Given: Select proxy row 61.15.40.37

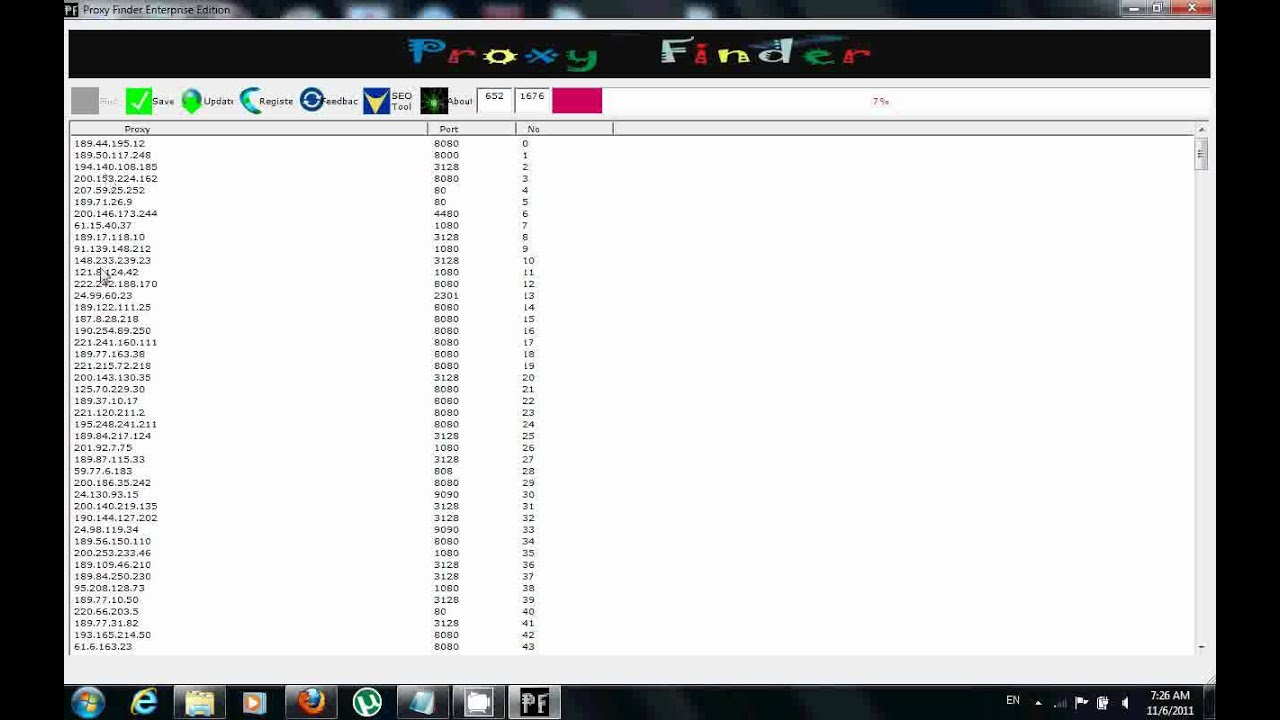Looking at the screenshot, I should click(103, 225).
